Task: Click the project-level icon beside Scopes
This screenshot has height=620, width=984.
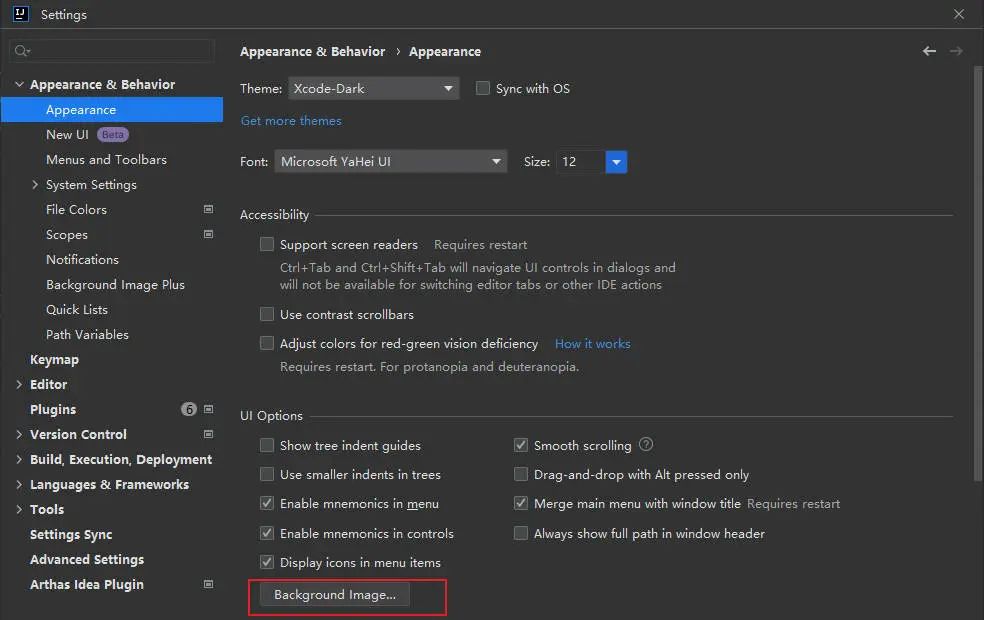Action: (208, 235)
